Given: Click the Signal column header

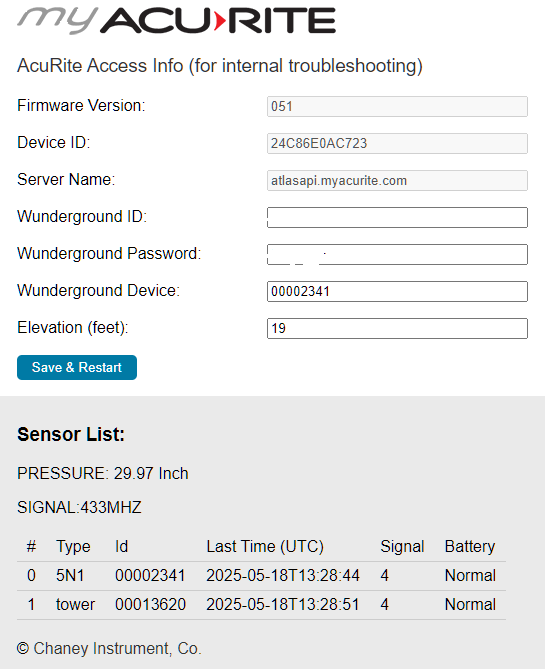Looking at the screenshot, I should 402,547.
